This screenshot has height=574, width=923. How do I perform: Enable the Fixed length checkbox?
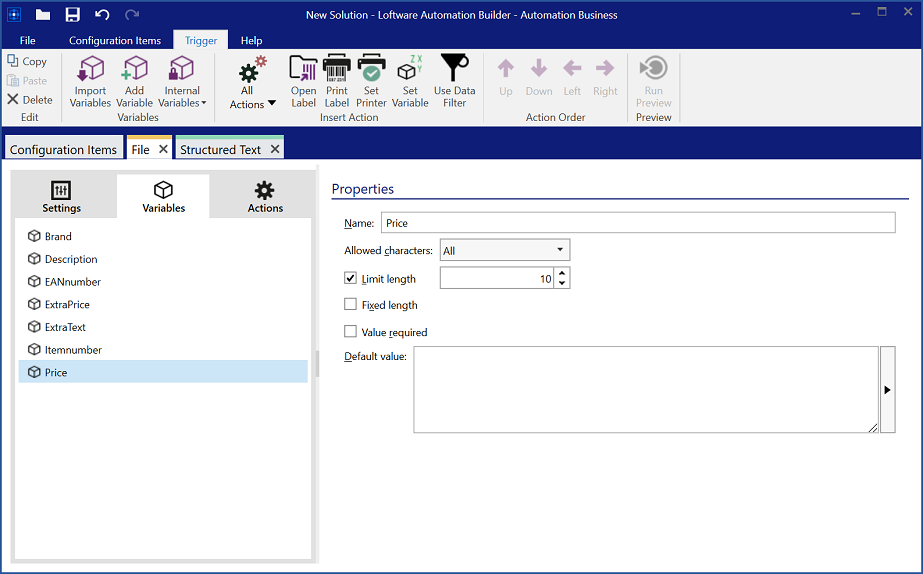350,305
